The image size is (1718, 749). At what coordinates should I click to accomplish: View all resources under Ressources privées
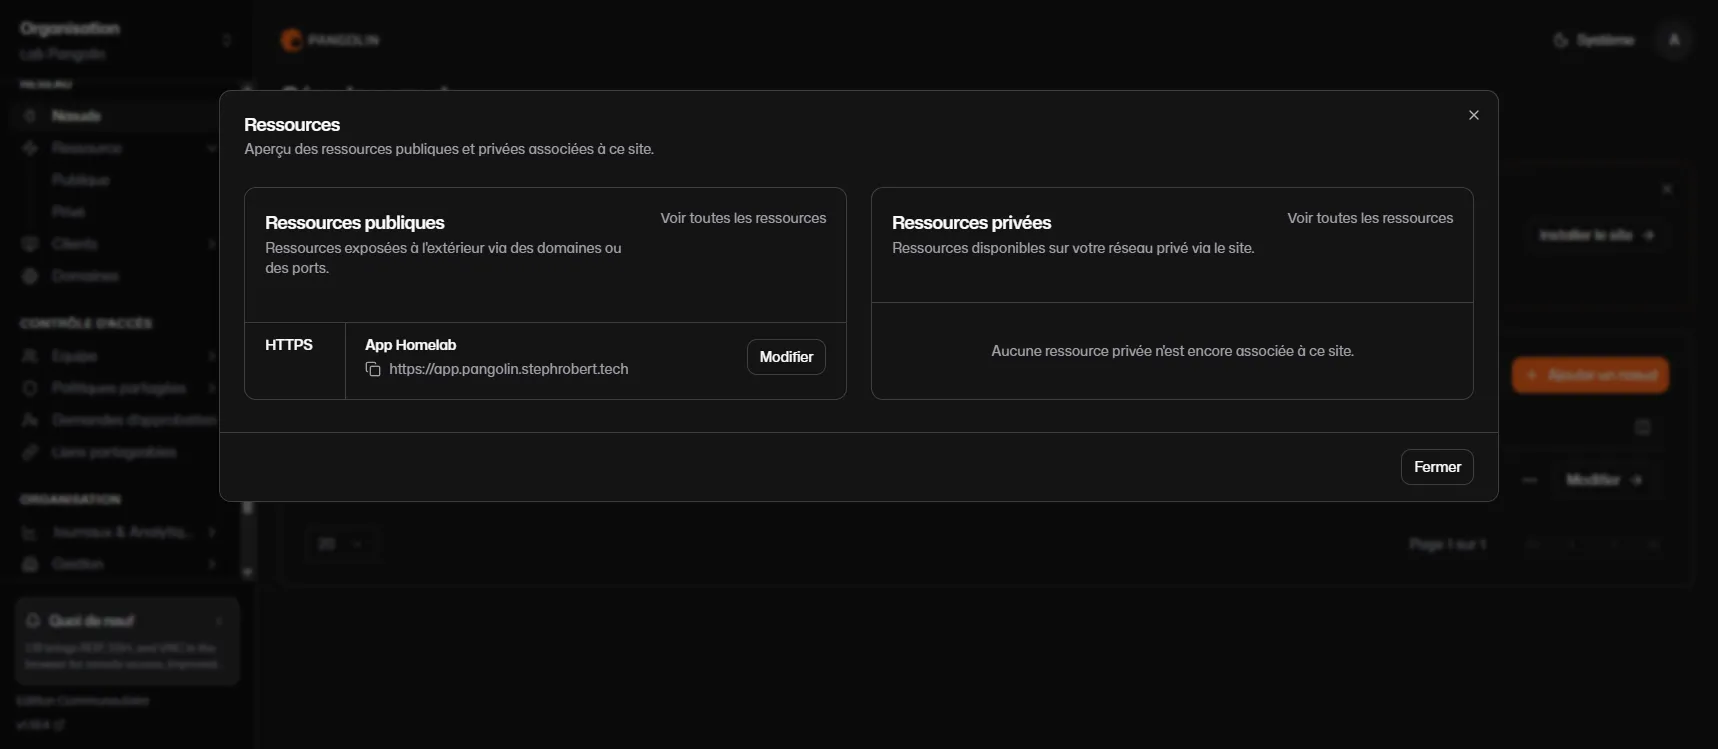click(1370, 218)
